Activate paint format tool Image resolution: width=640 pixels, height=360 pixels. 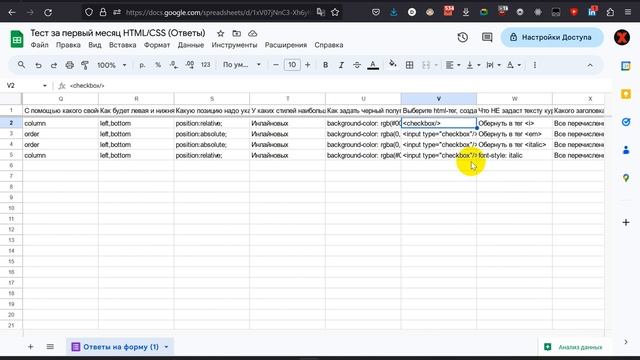click(x=85, y=65)
